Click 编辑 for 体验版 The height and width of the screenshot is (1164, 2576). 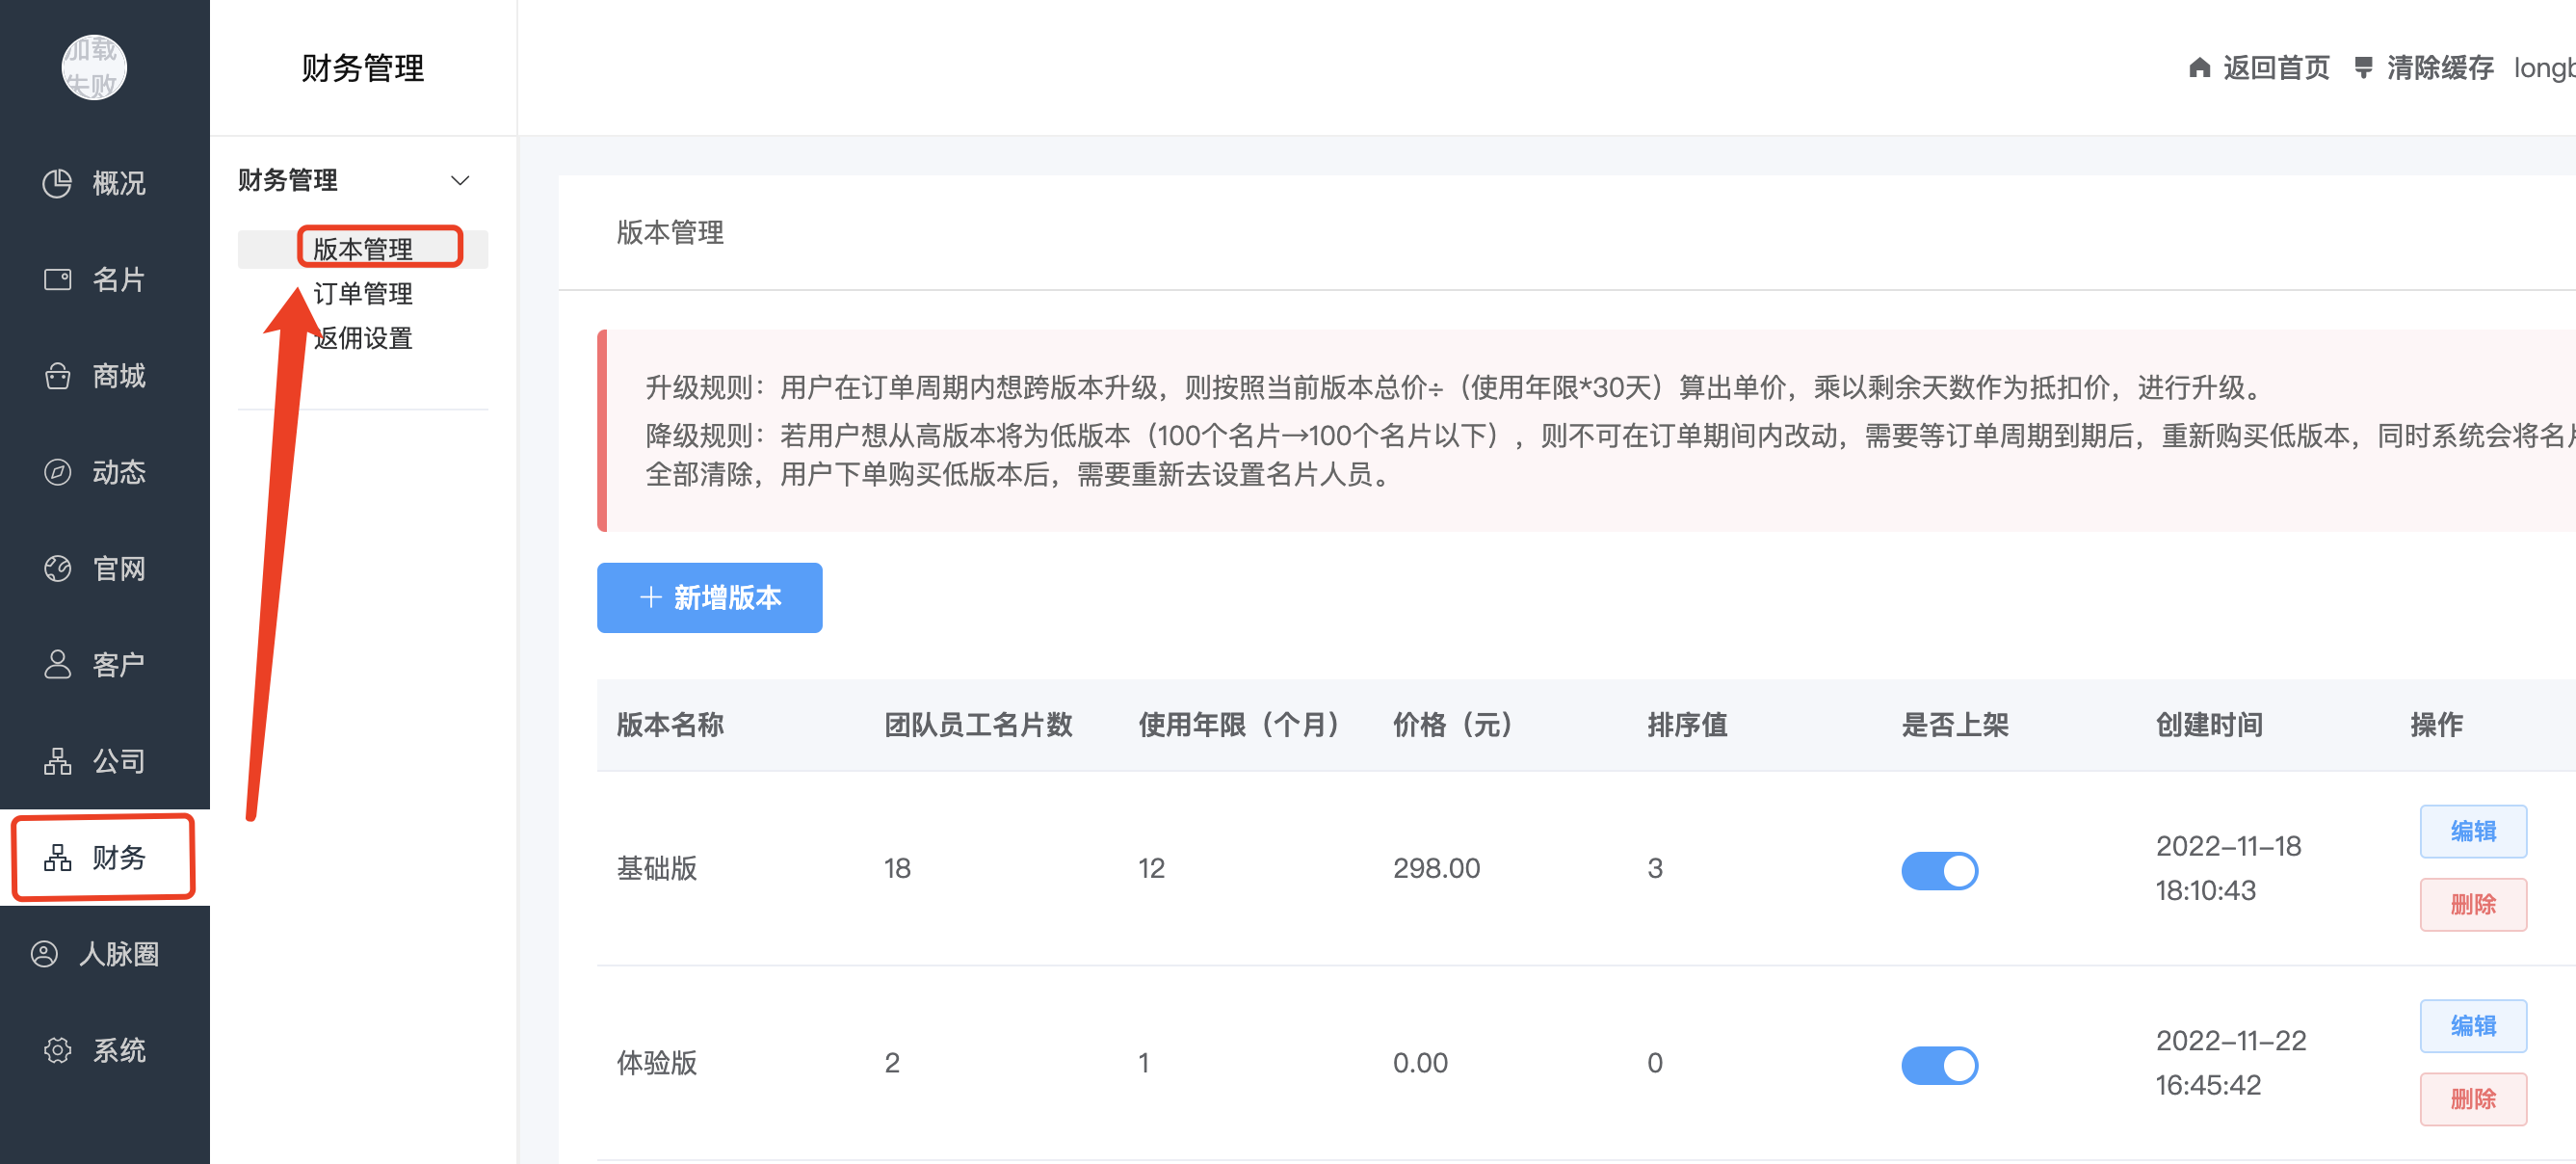[2472, 1026]
